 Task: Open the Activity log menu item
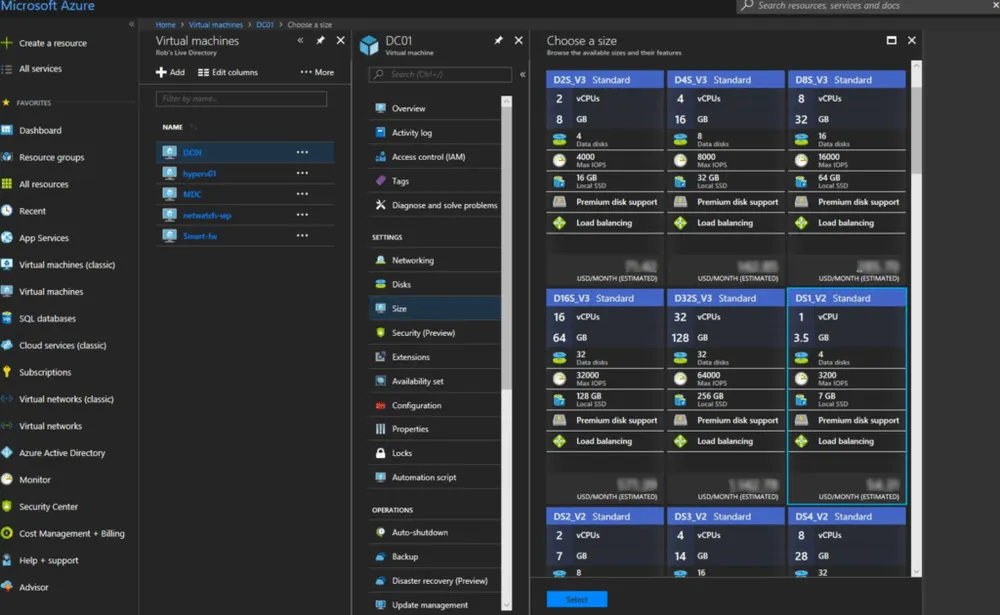pyautogui.click(x=411, y=132)
